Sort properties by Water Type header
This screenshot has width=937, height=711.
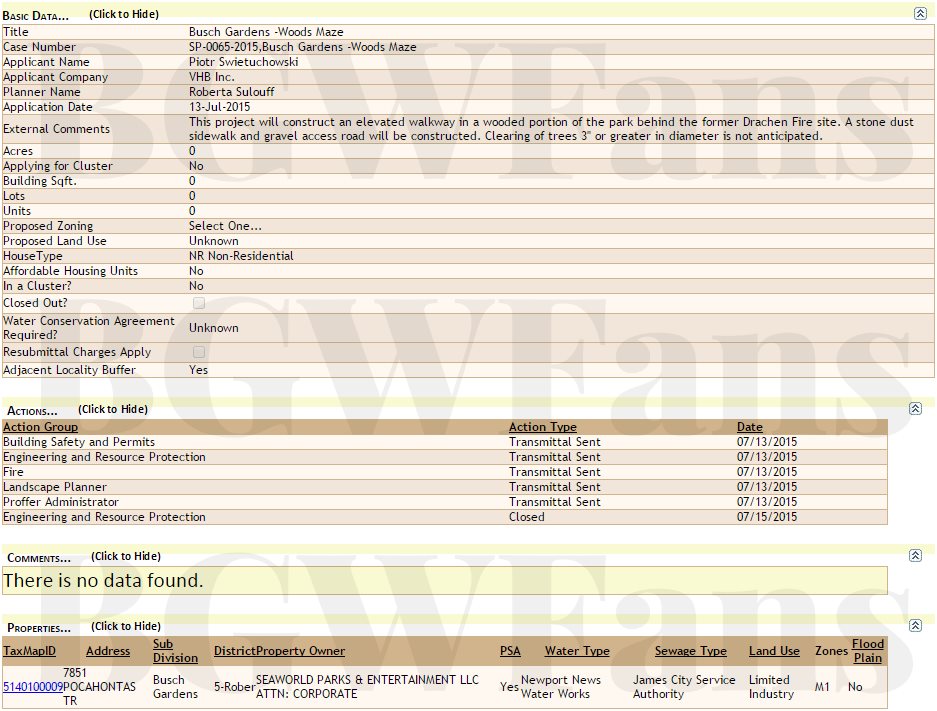(x=577, y=651)
